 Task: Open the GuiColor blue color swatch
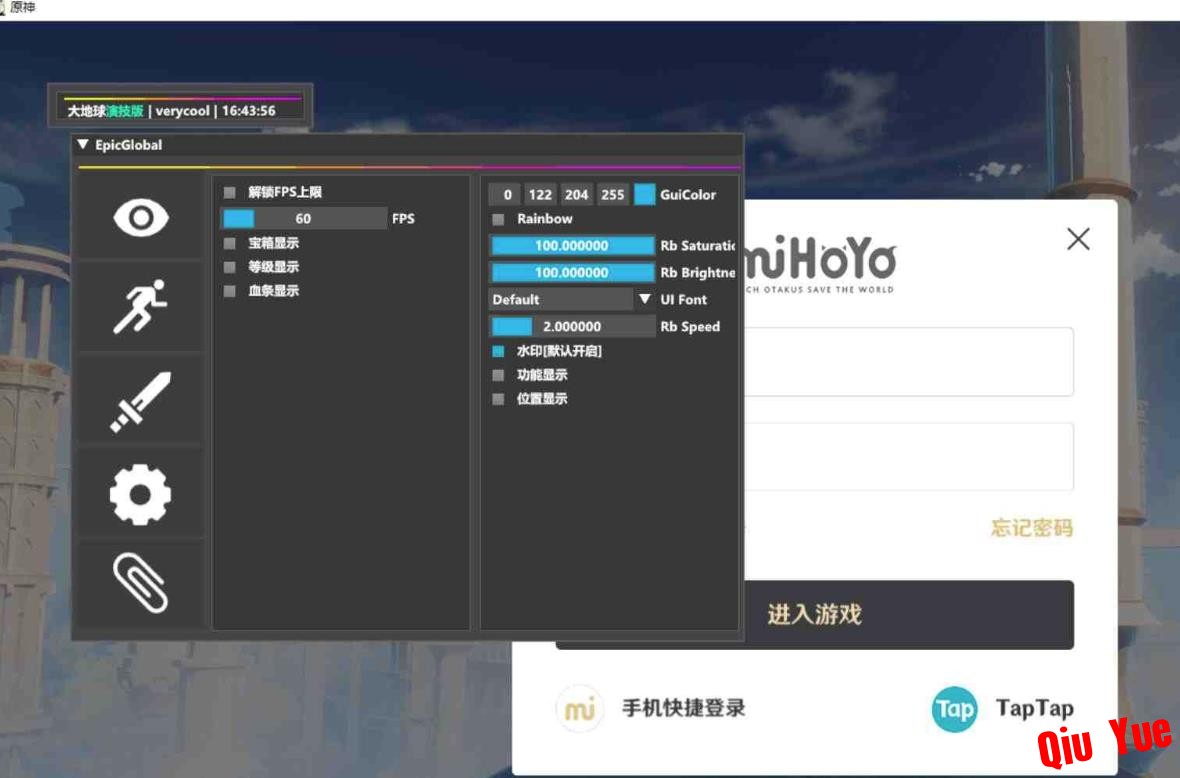[645, 194]
